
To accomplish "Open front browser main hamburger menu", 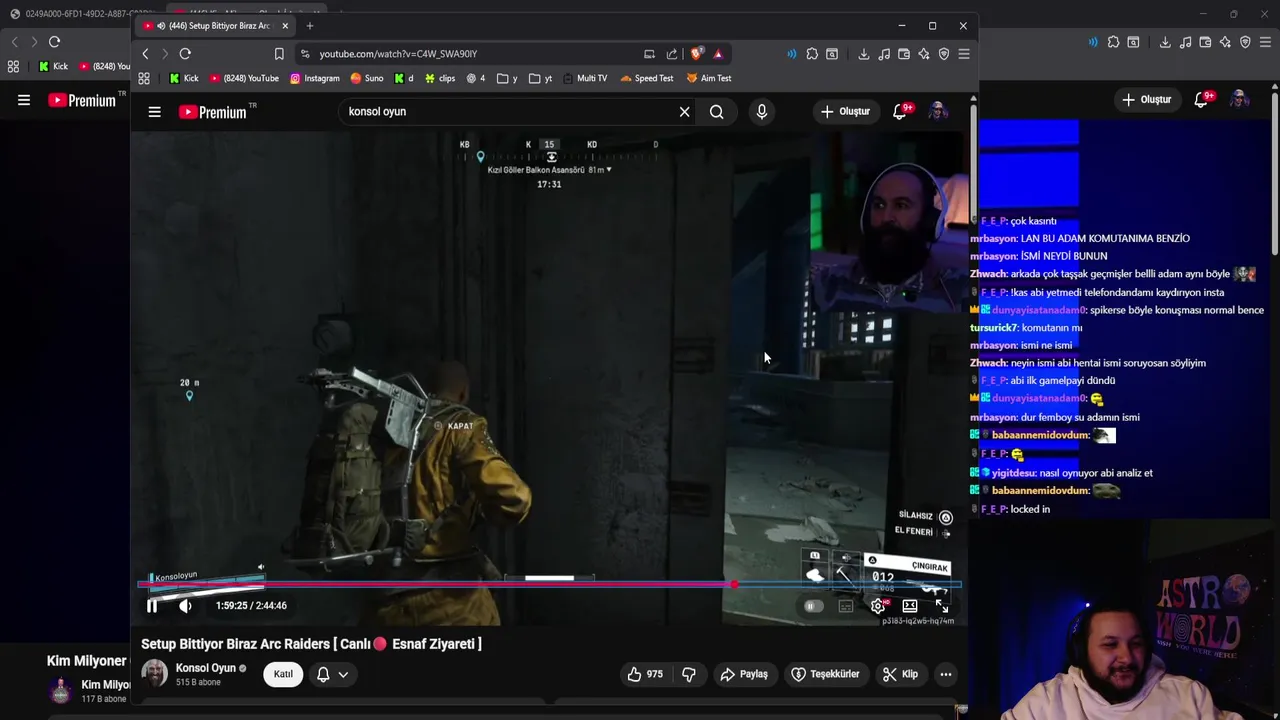I will coord(964,54).
